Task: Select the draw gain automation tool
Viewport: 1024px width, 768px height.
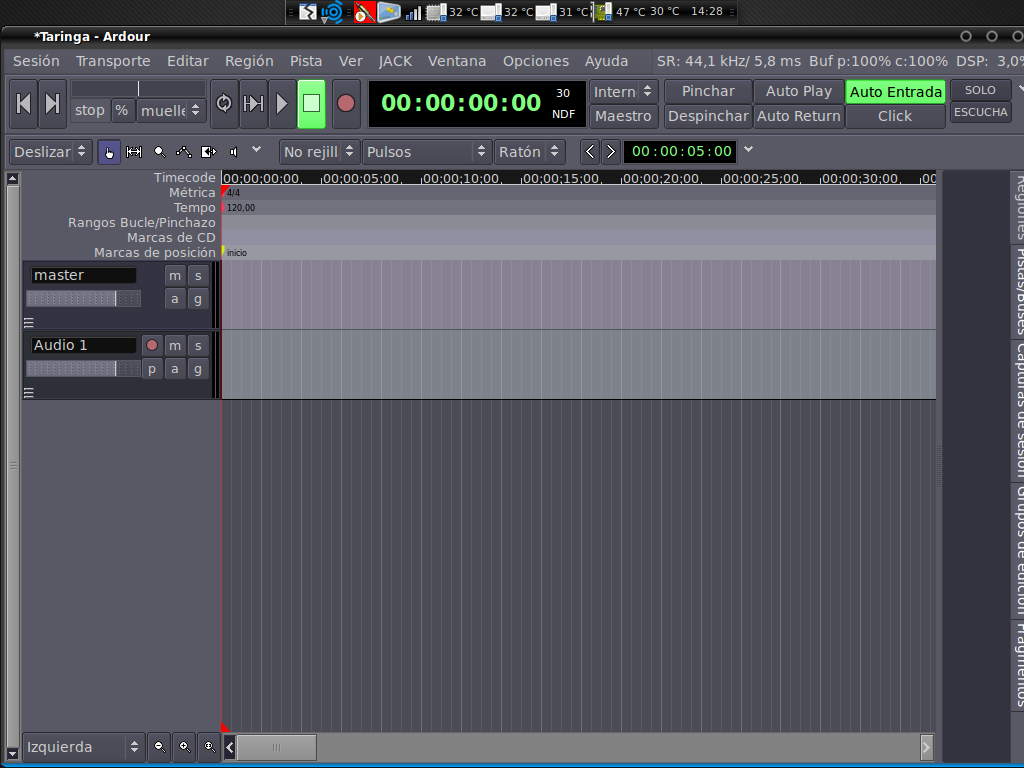Action: point(184,152)
